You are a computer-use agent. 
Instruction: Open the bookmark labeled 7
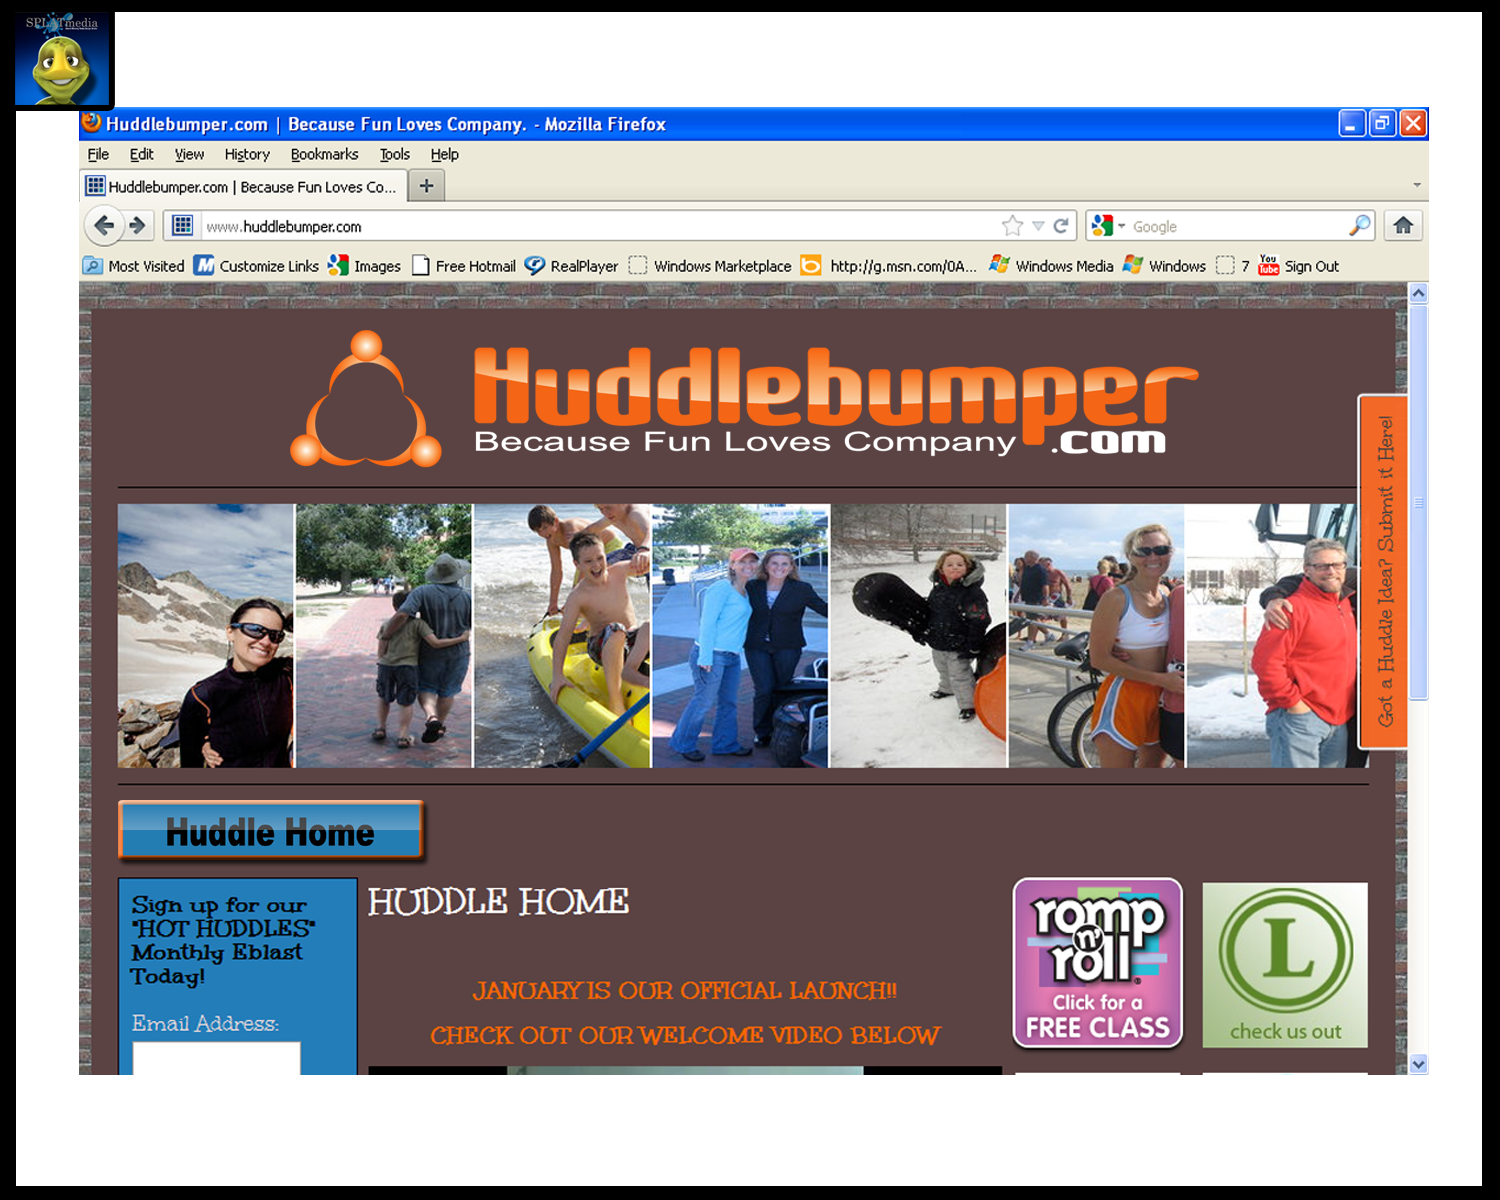(x=1233, y=266)
